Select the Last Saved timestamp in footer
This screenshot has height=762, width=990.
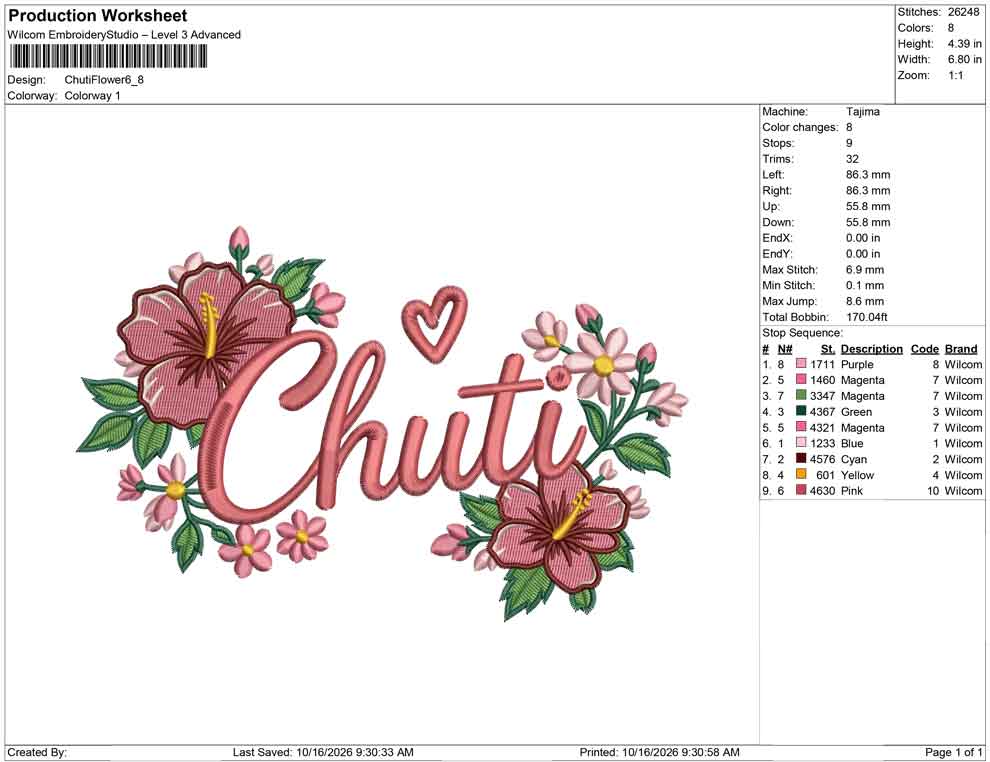click(x=323, y=752)
